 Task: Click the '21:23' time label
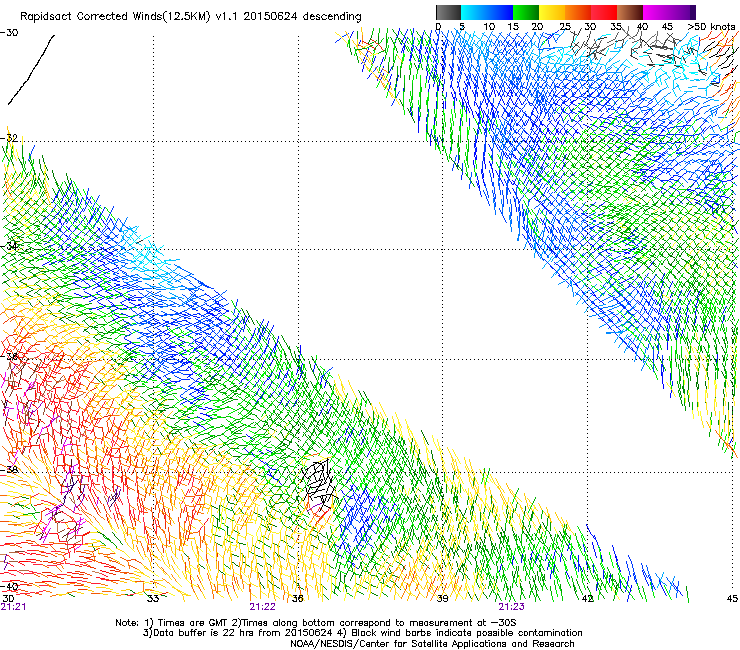tap(512, 607)
